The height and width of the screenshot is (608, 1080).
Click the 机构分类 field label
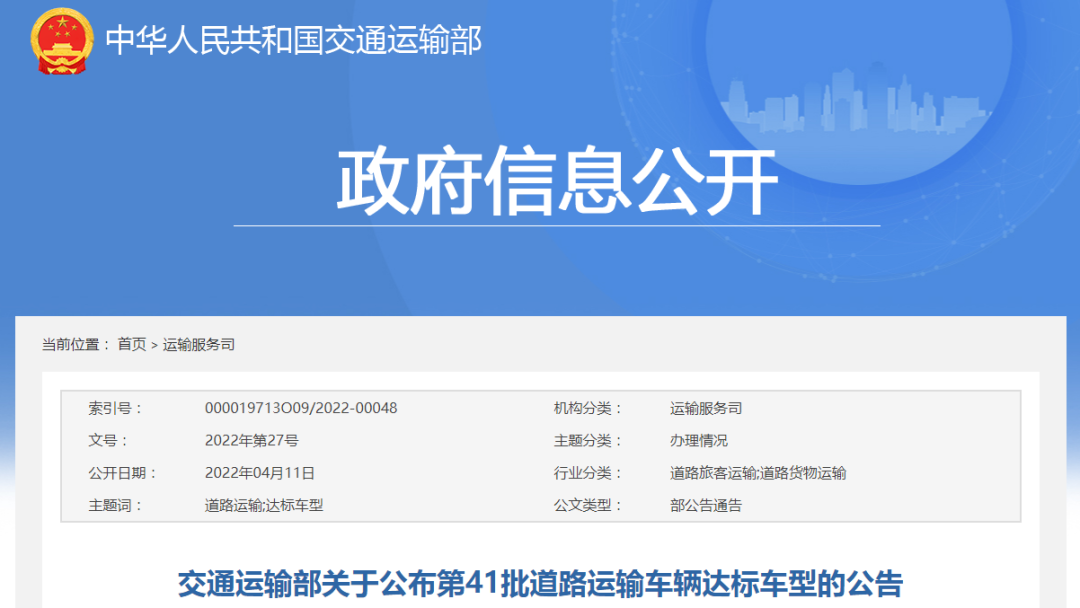588,408
